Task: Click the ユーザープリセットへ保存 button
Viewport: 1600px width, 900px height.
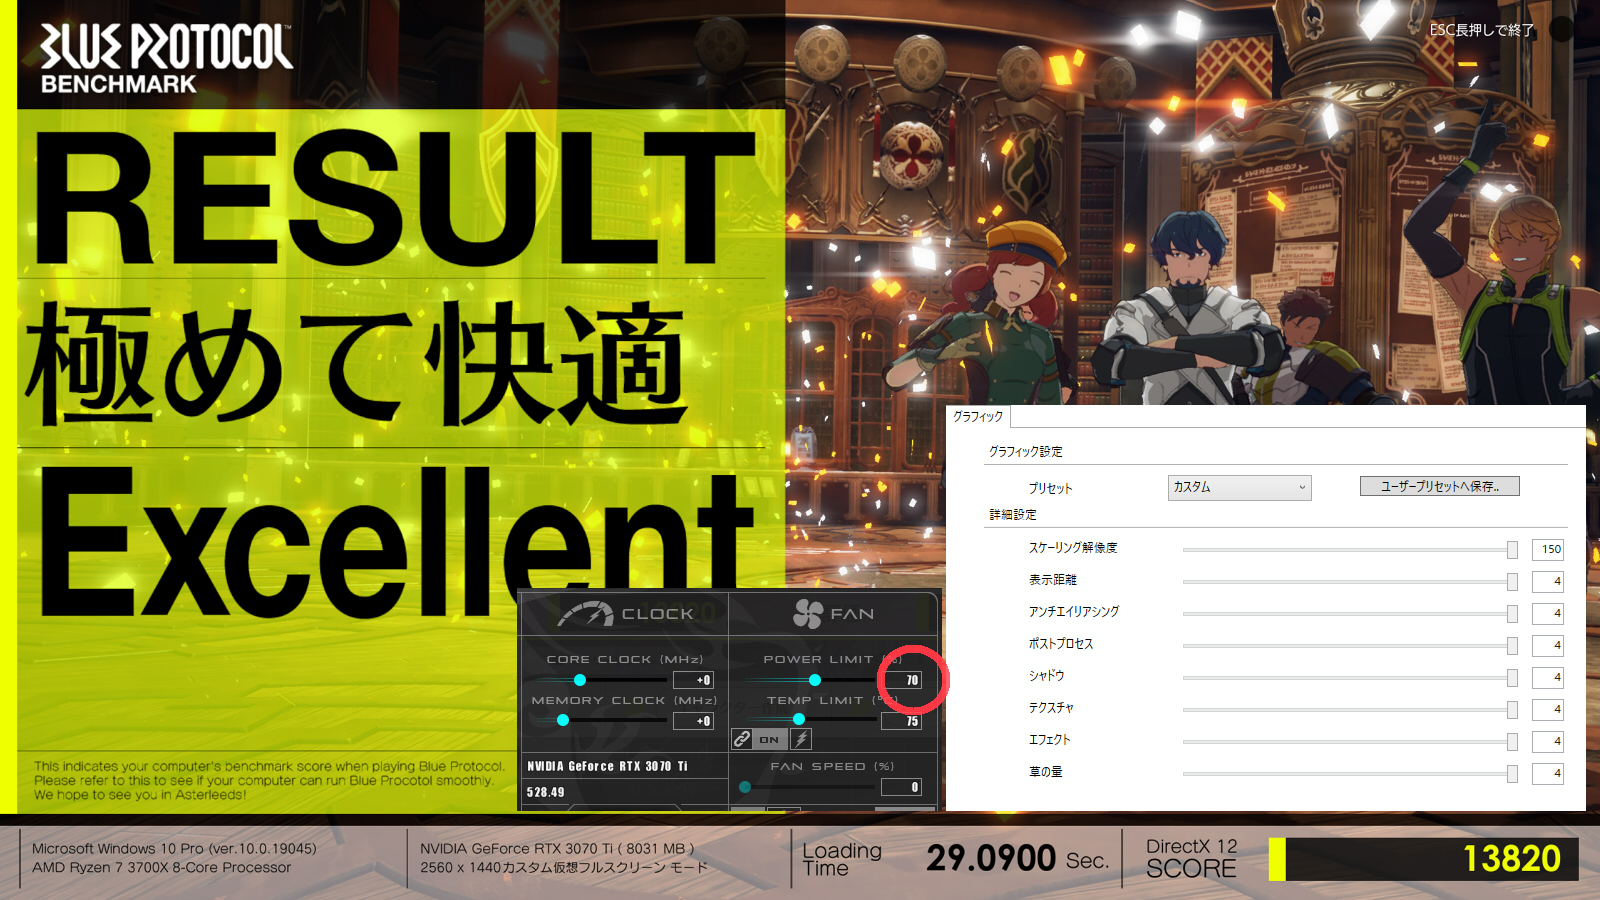Action: (1440, 486)
